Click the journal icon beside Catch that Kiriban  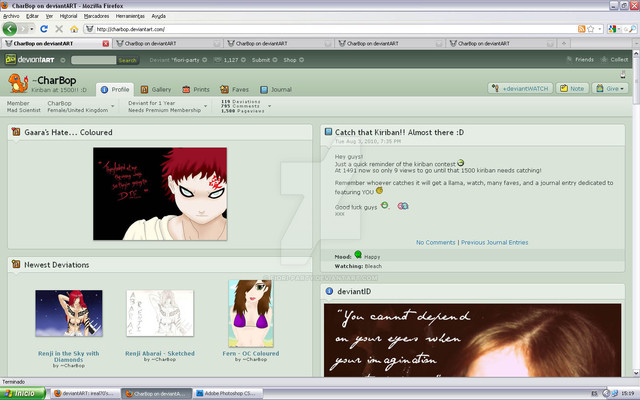(328, 131)
